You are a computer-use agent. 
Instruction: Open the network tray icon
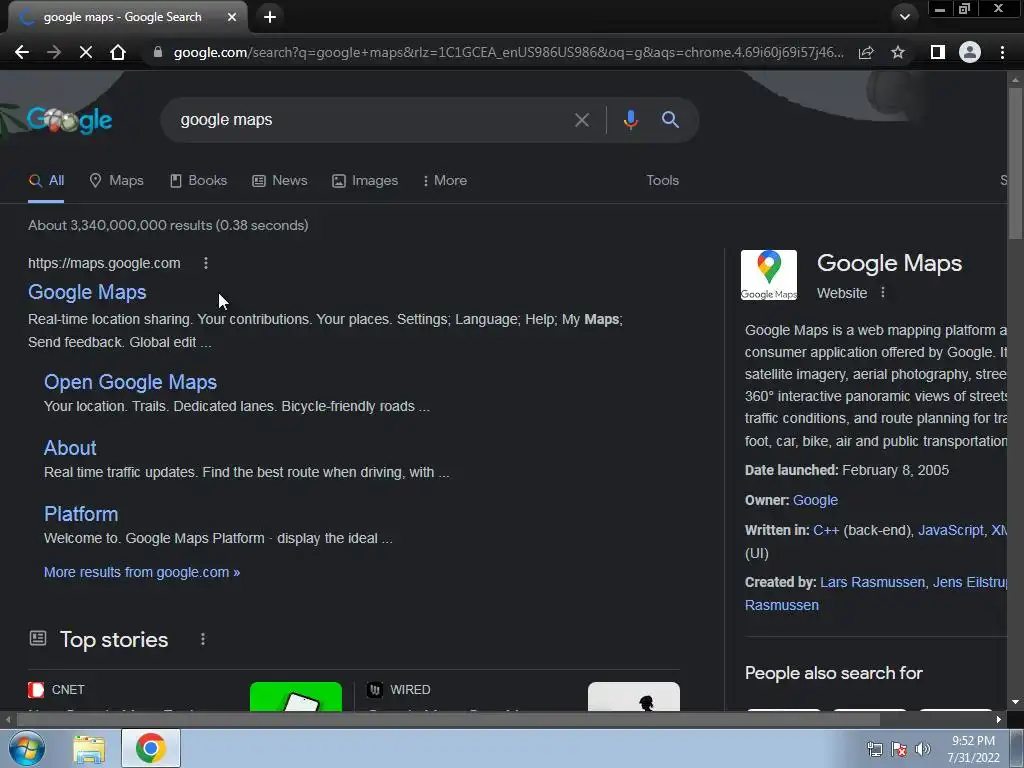tap(874, 750)
